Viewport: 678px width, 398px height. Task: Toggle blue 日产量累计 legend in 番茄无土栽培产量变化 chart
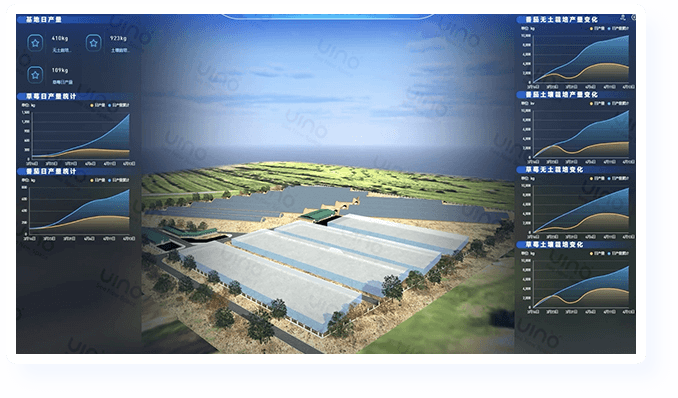[619, 29]
